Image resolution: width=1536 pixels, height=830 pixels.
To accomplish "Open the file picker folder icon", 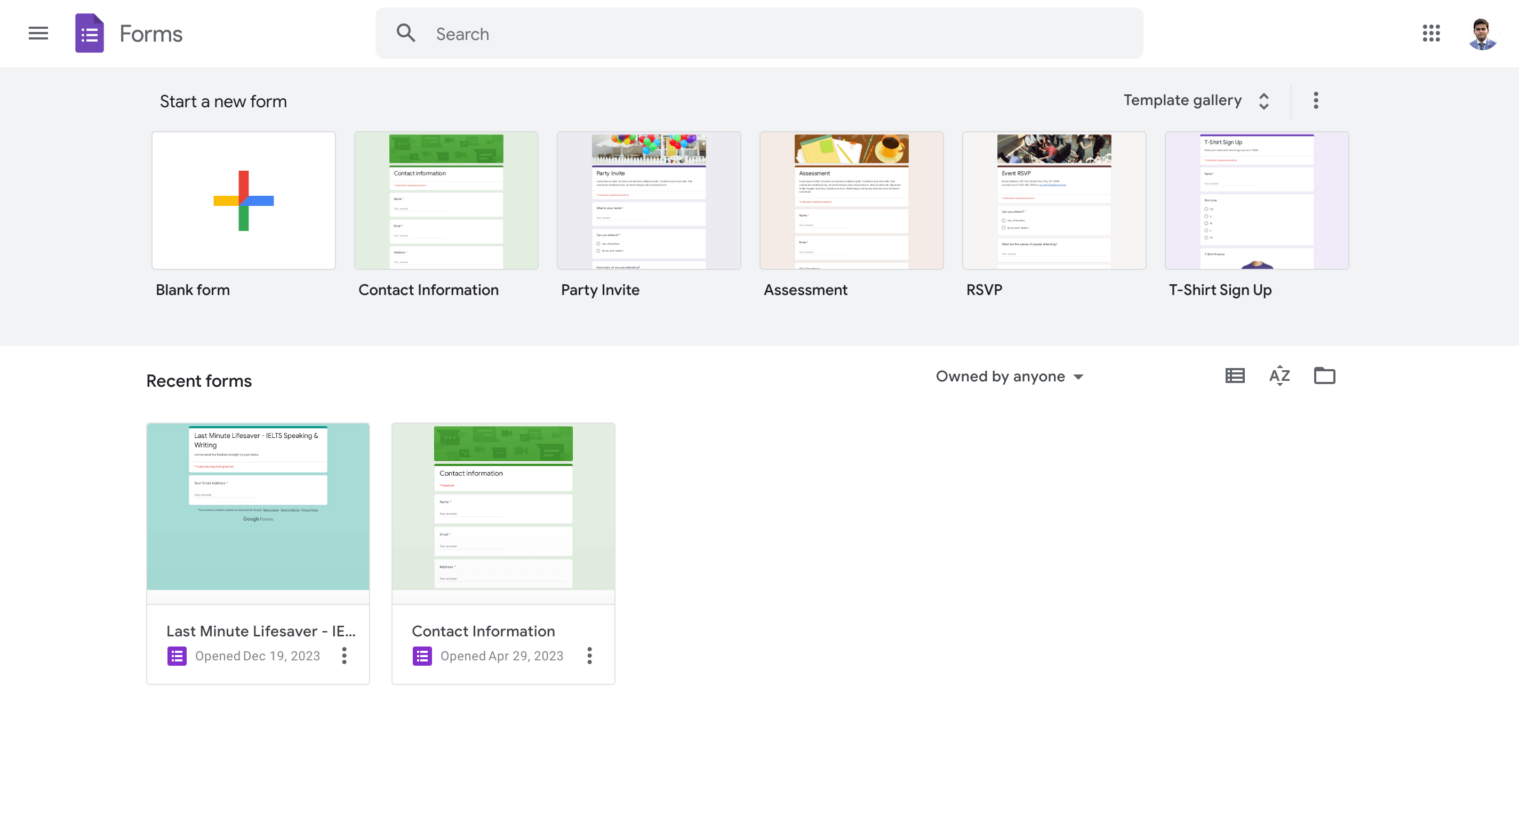I will tap(1324, 375).
